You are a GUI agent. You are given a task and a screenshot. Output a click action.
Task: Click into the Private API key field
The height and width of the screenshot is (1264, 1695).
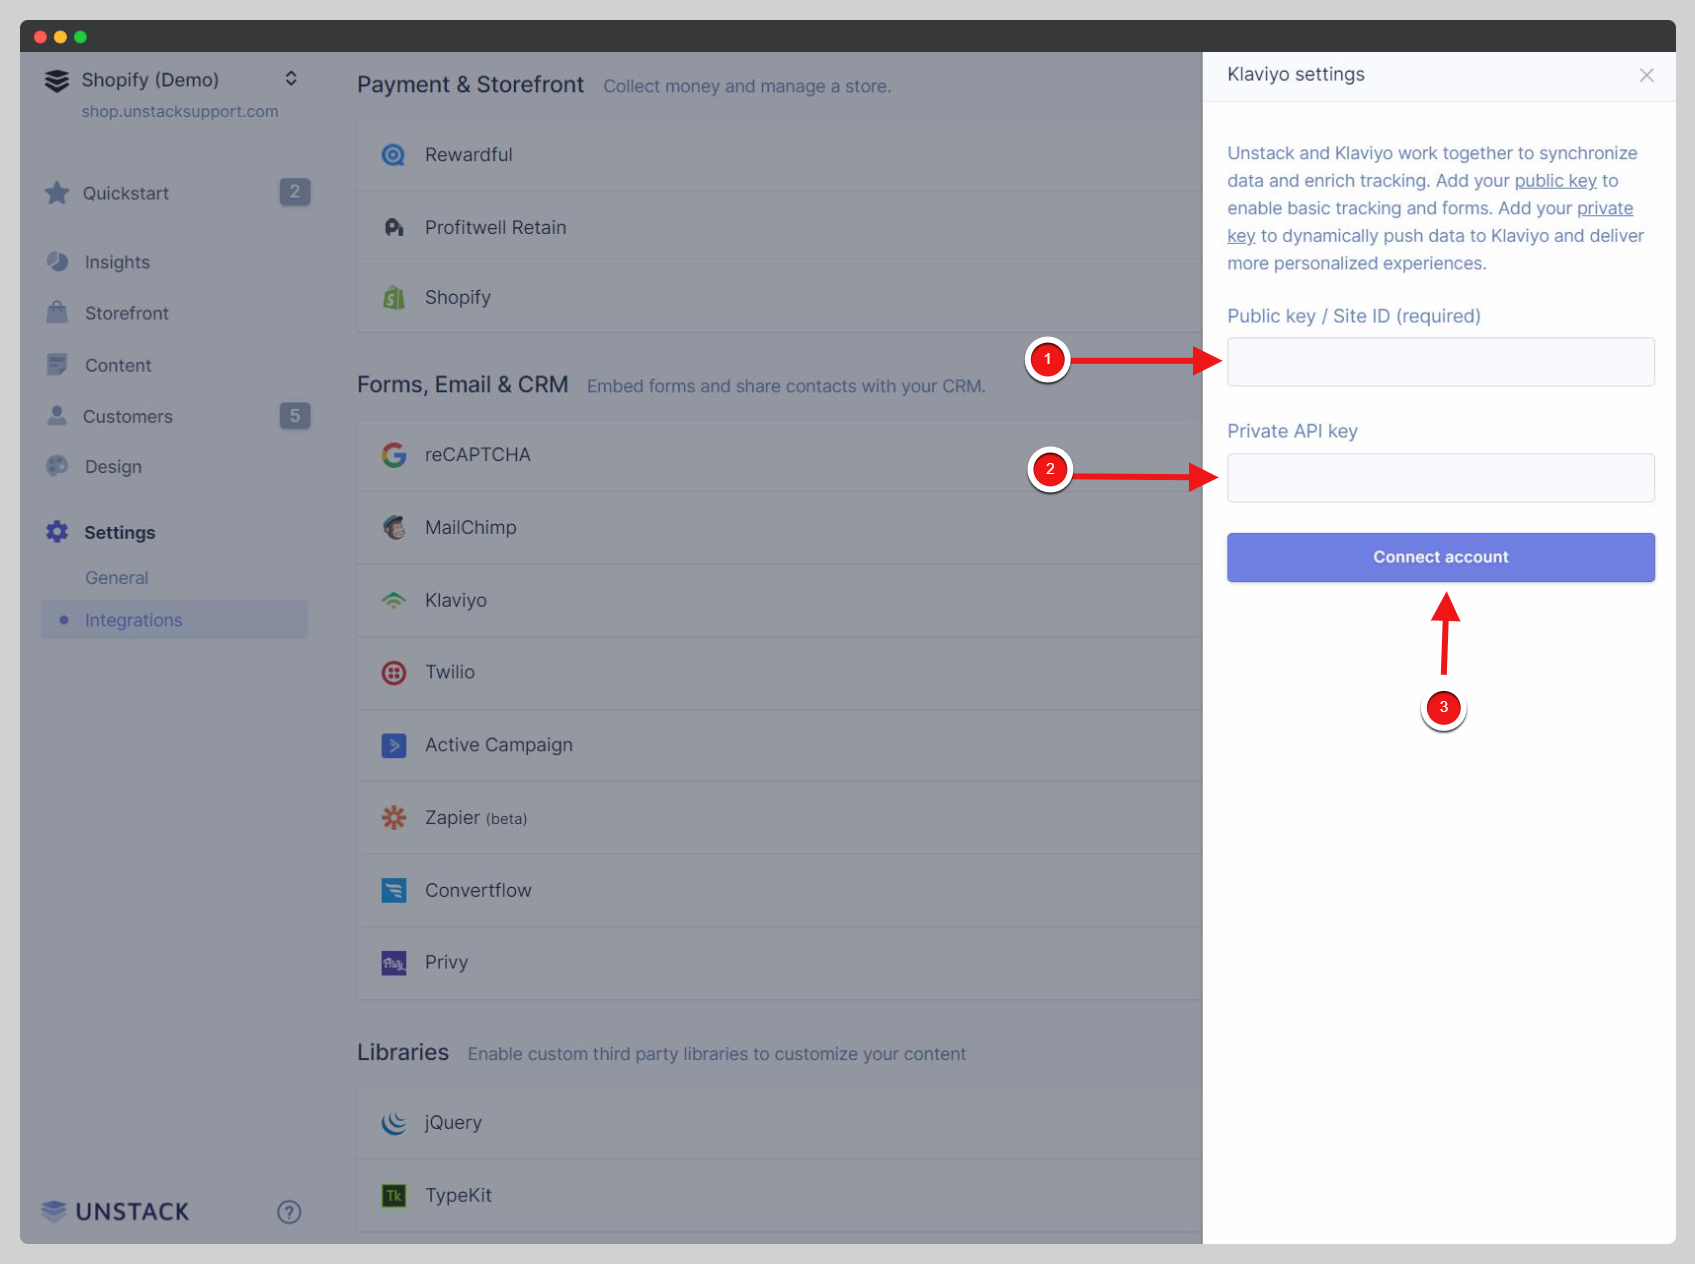click(1440, 478)
